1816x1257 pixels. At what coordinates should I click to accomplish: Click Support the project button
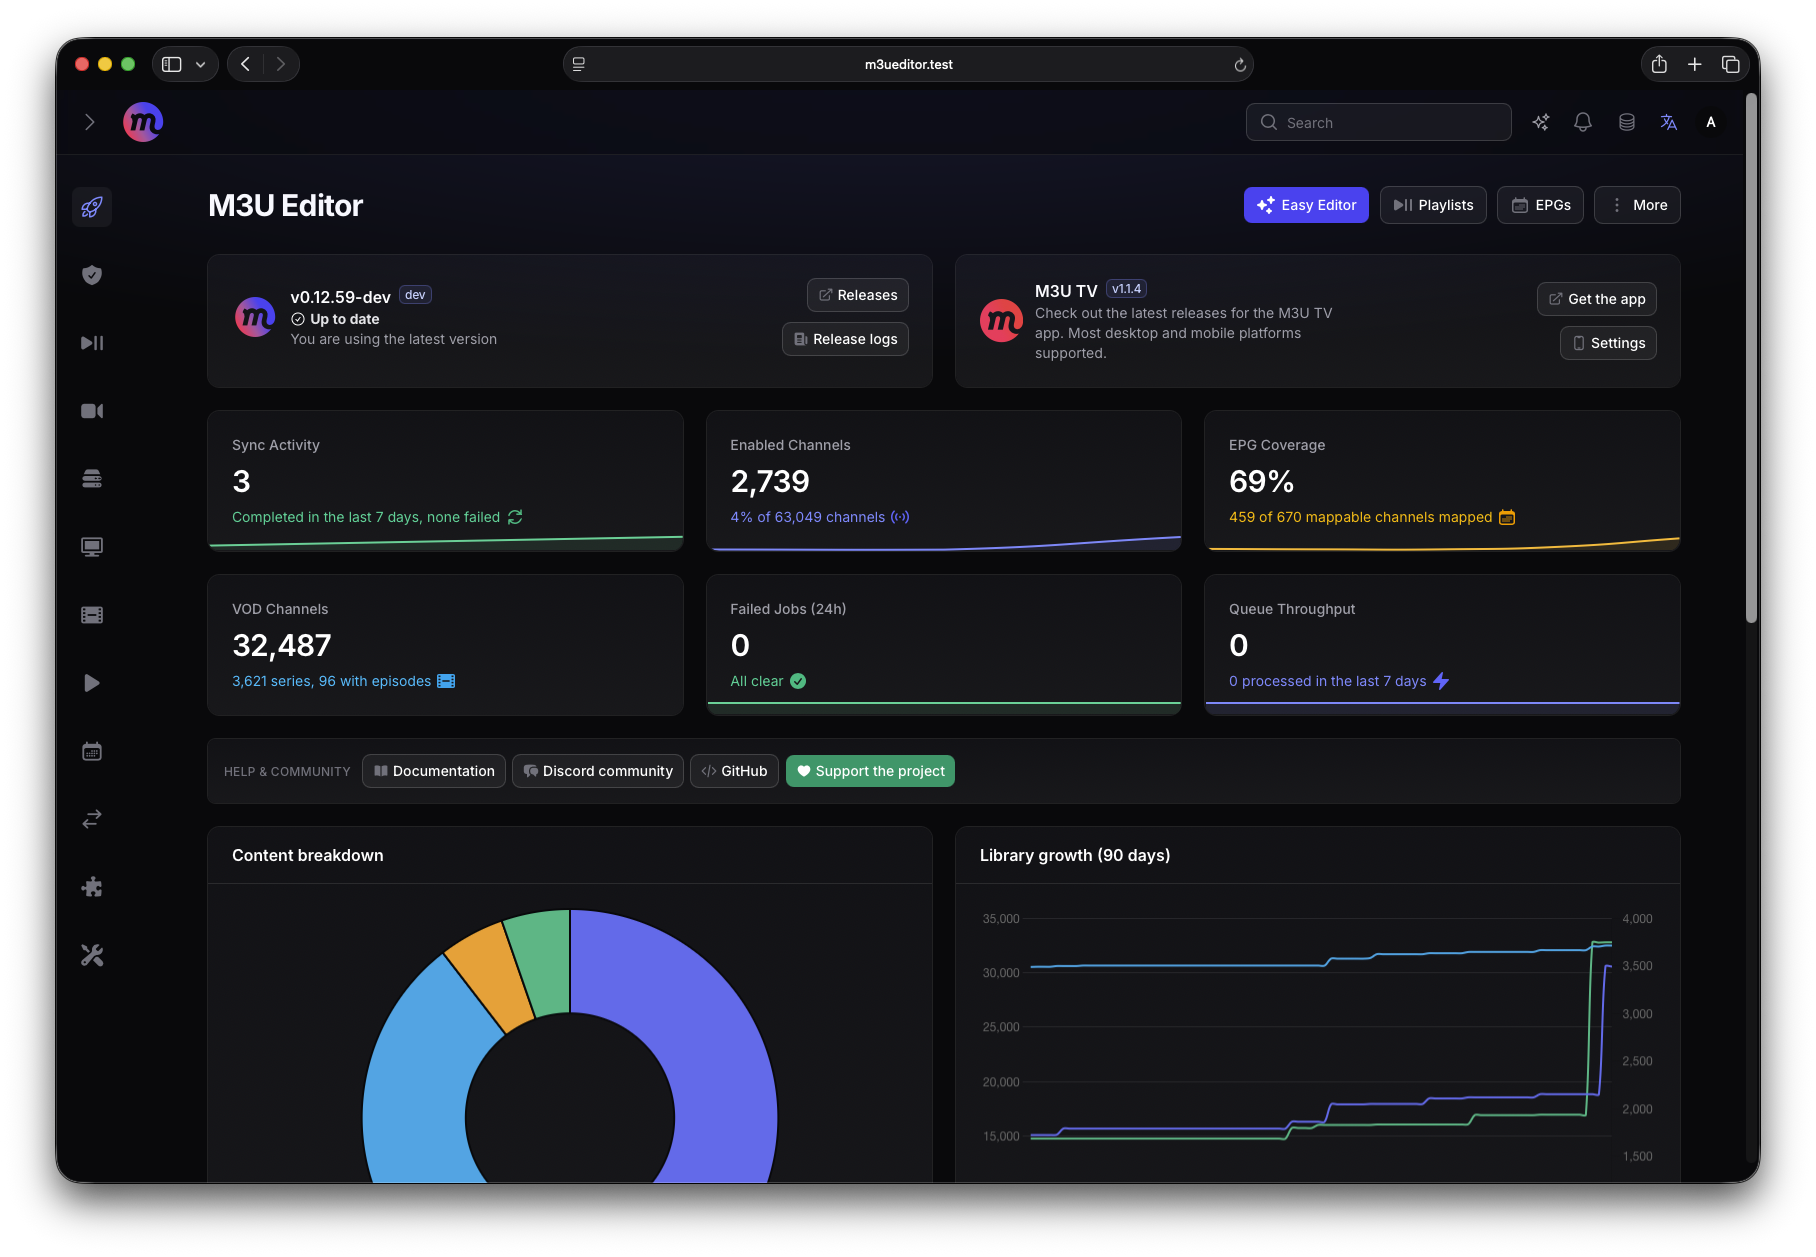pos(870,771)
